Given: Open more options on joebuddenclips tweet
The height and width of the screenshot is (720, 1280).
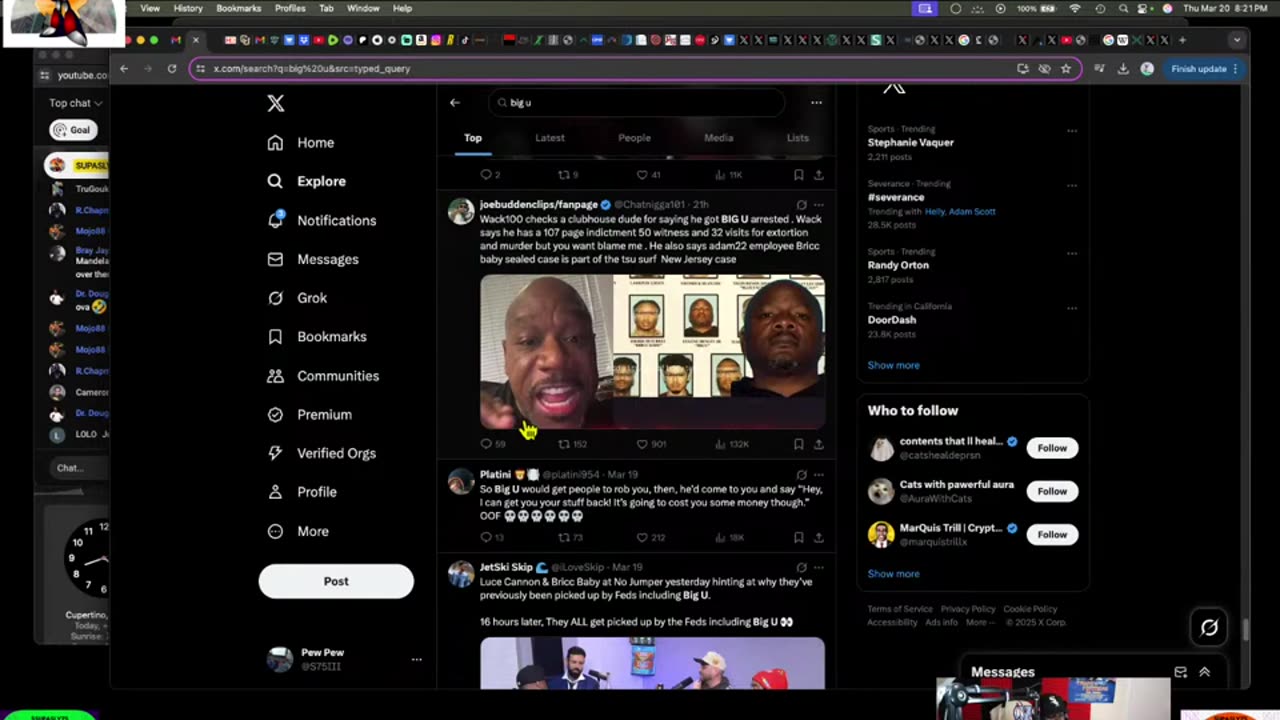Looking at the screenshot, I should click(819, 205).
